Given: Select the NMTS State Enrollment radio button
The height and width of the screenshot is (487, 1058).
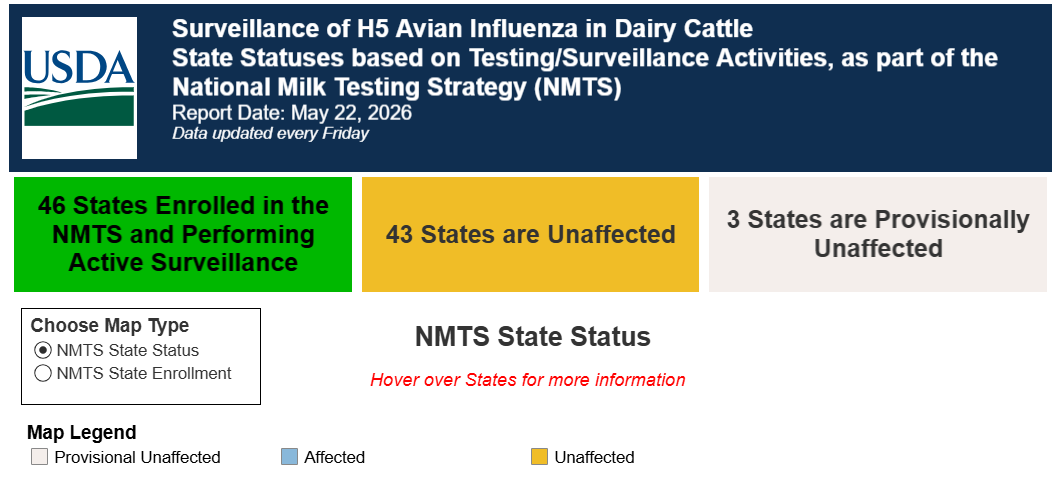Looking at the screenshot, I should click(x=43, y=373).
